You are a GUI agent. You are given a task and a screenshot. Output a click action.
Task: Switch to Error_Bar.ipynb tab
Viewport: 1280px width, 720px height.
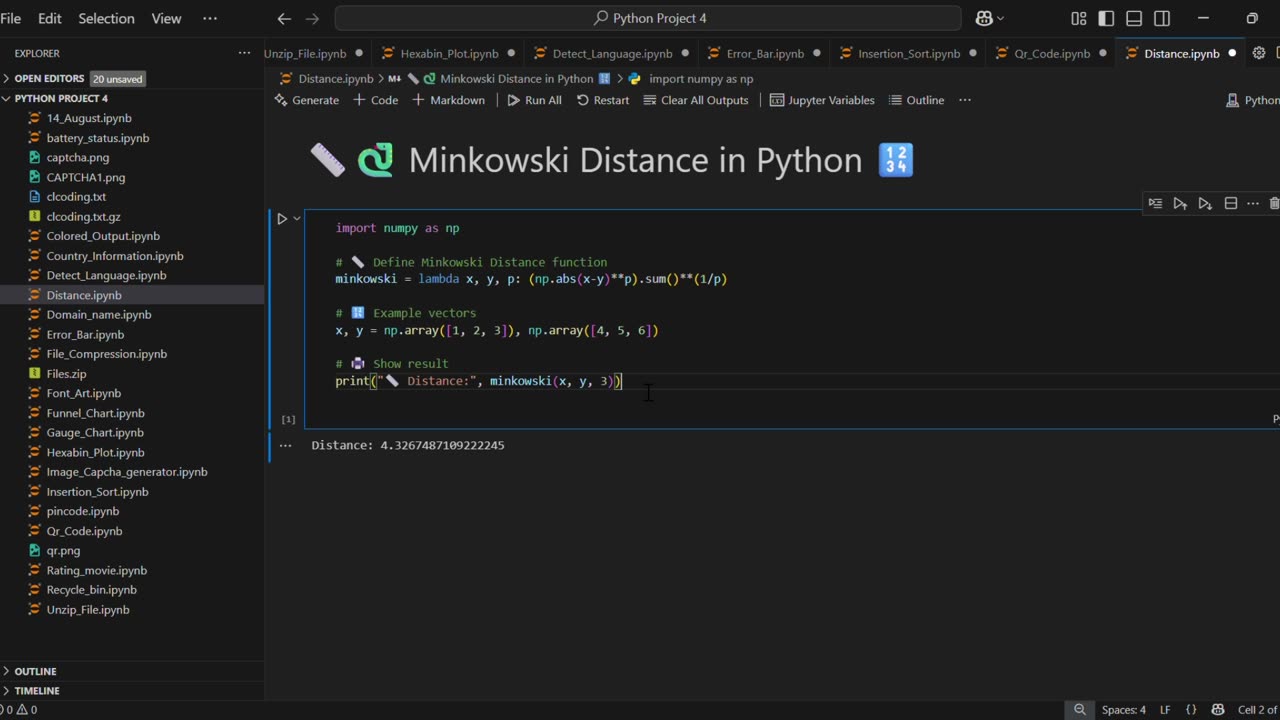[x=765, y=53]
